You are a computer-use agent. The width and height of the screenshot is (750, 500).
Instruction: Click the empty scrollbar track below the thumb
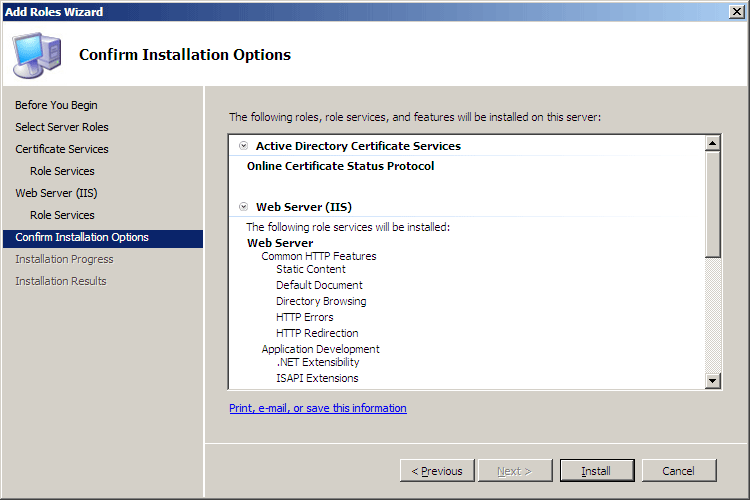click(x=713, y=316)
